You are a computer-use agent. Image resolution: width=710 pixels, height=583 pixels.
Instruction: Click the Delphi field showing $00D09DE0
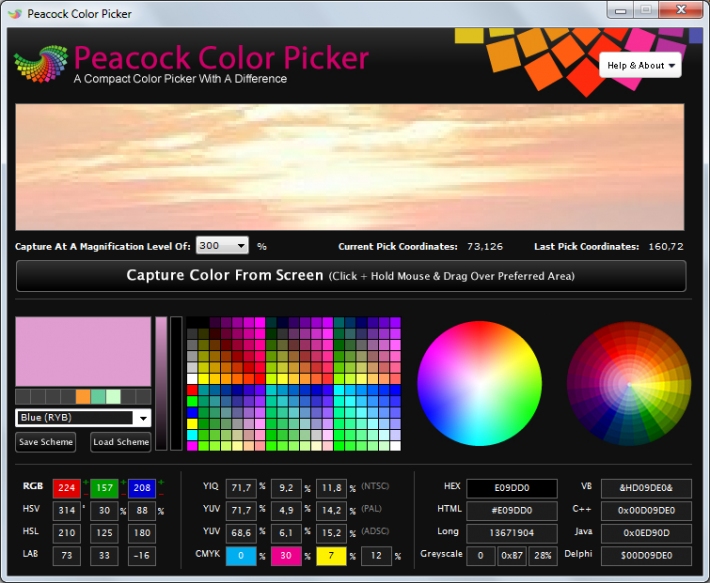pos(646,556)
